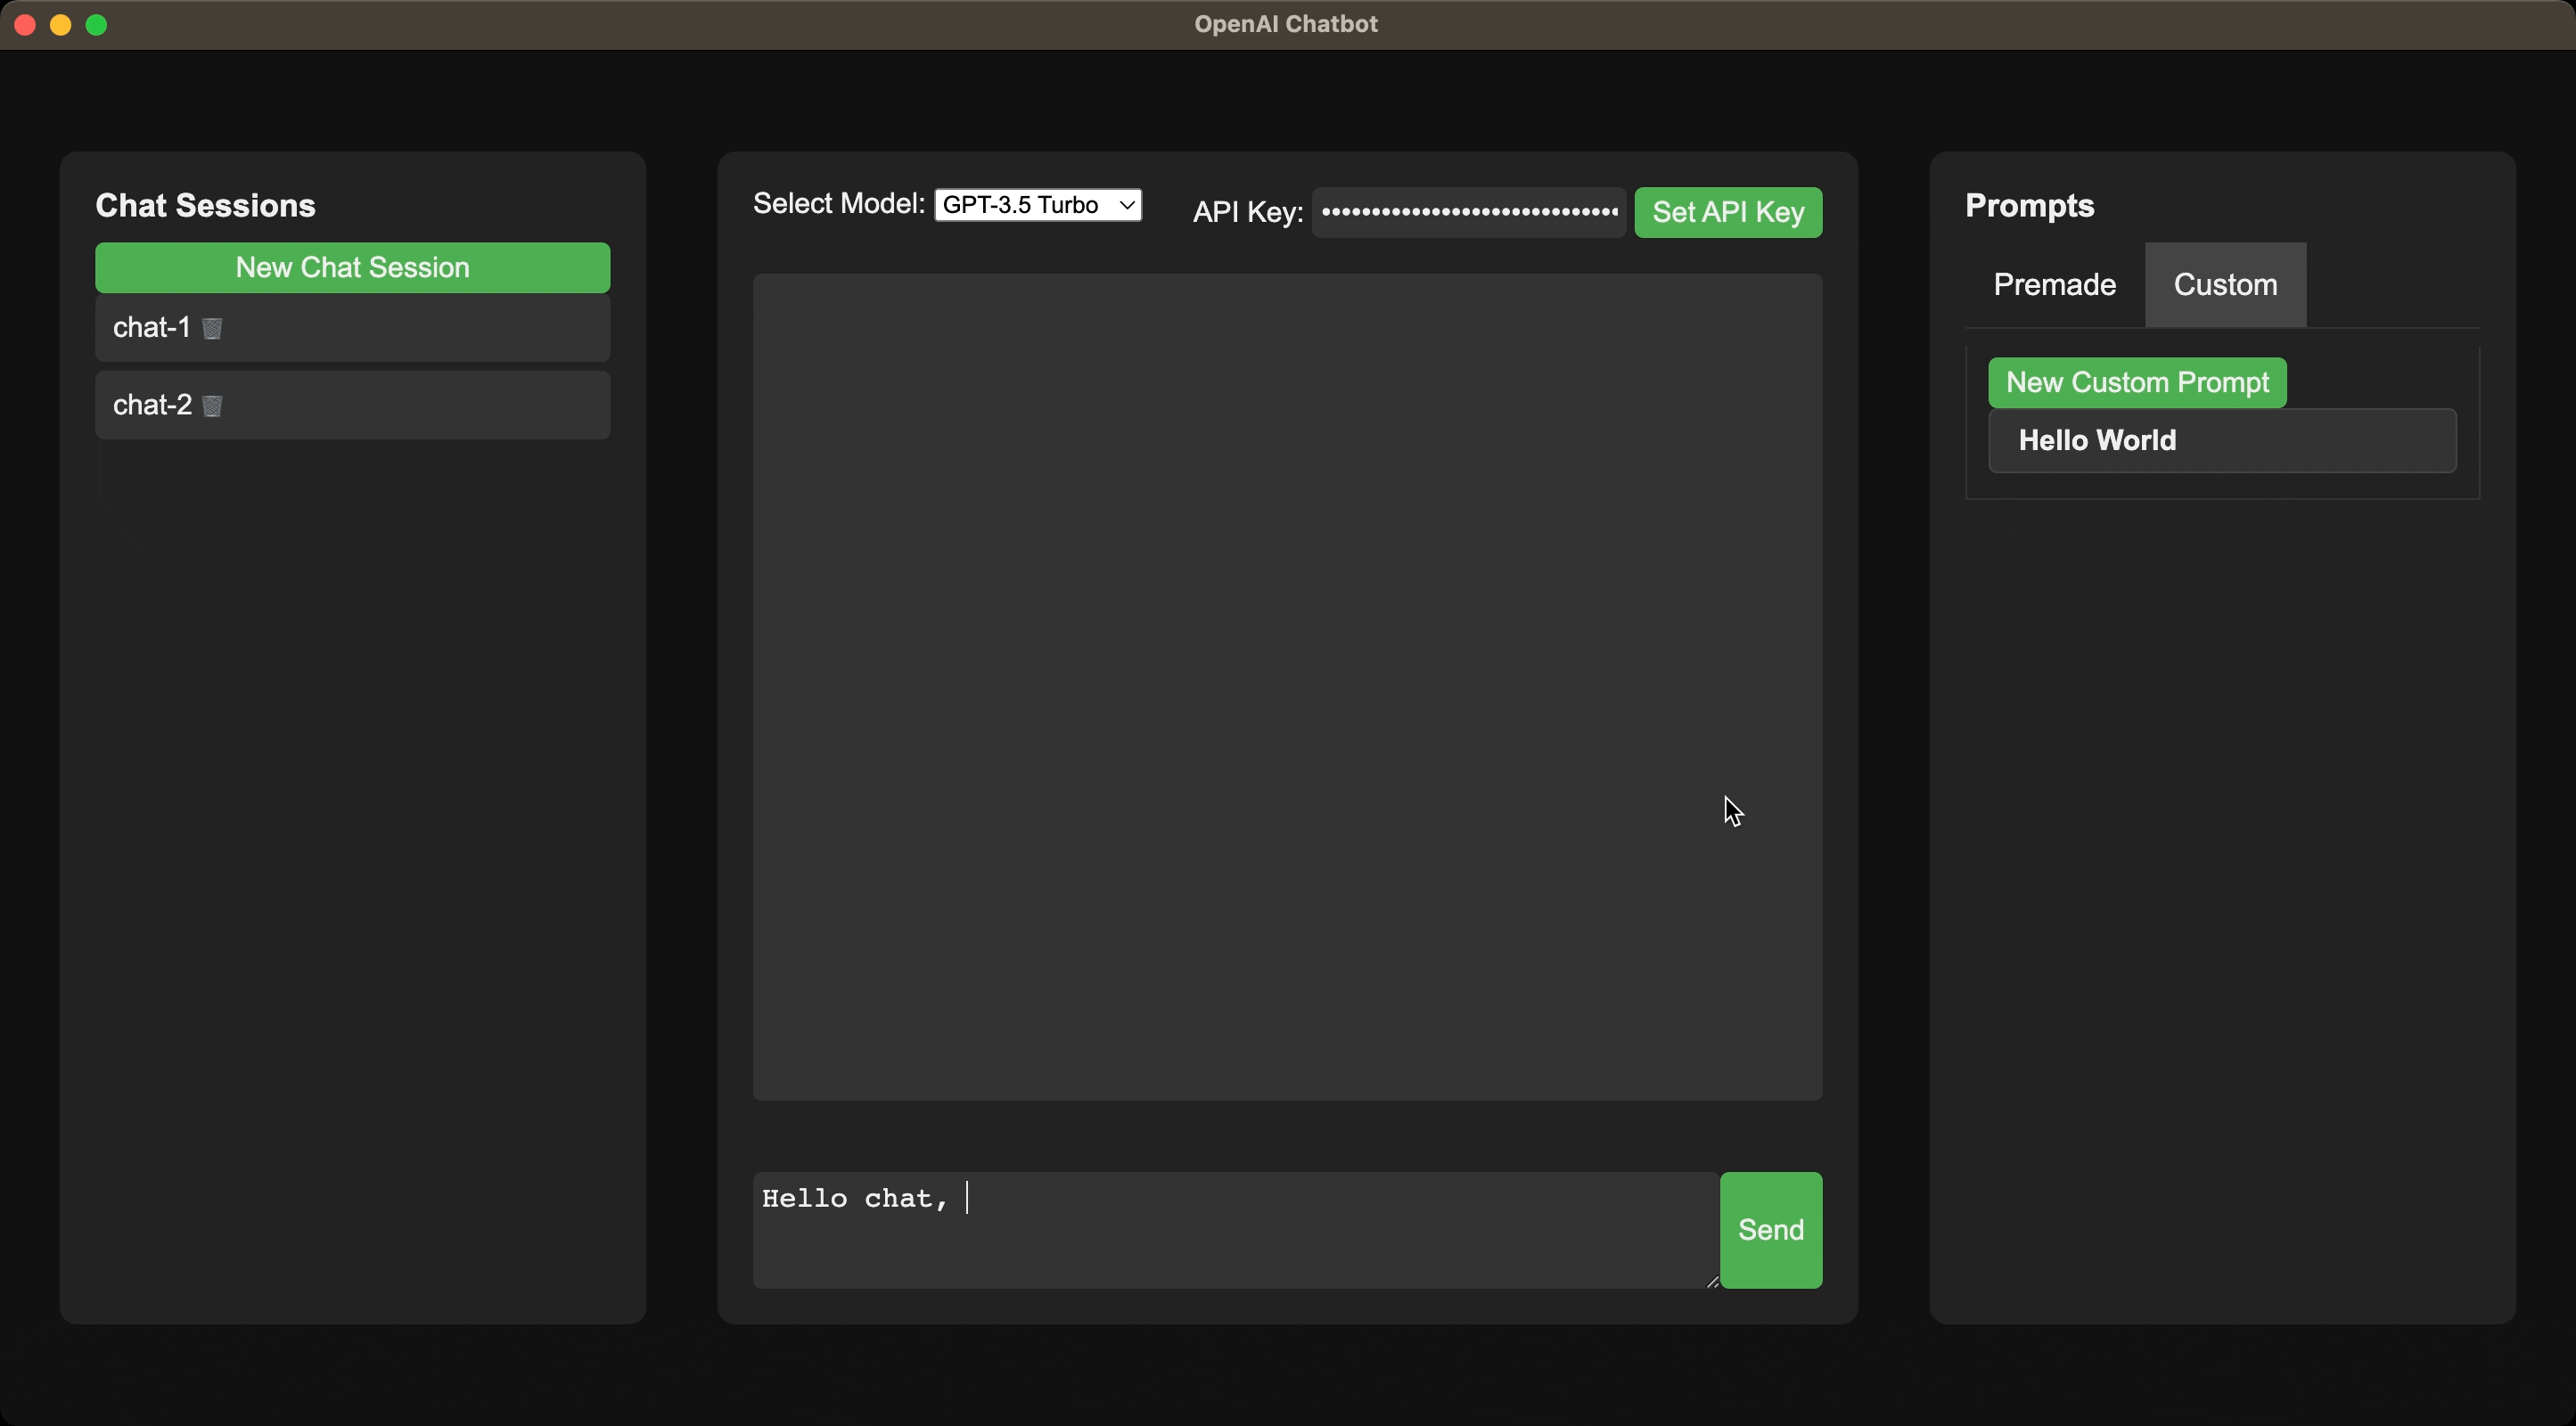Create a New Custom Prompt
The image size is (2576, 1426).
coord(2137,383)
